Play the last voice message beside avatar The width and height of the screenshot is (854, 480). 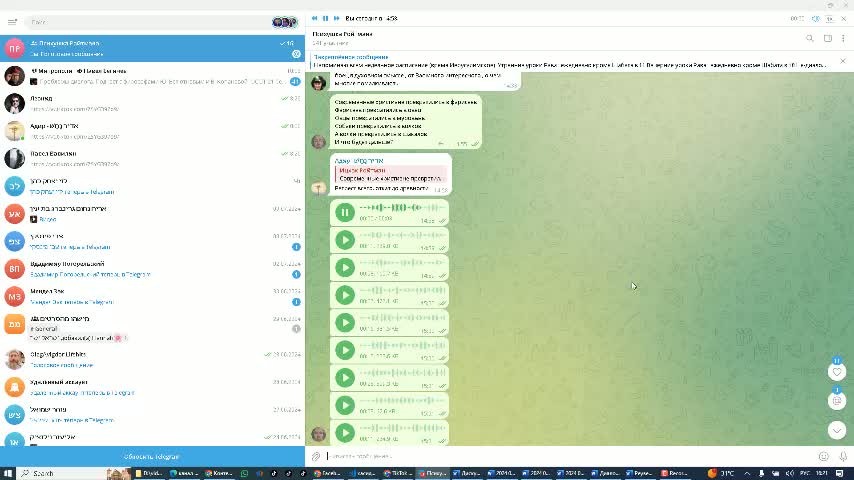345,433
